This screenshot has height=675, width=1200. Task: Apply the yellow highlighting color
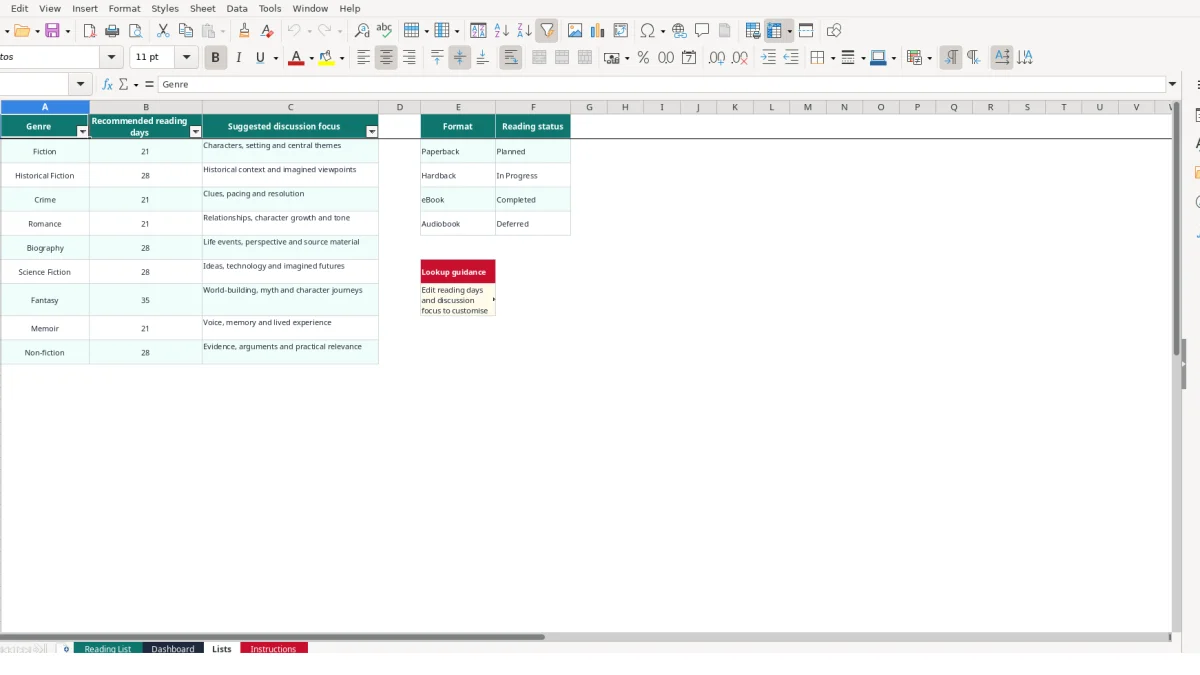pyautogui.click(x=326, y=58)
